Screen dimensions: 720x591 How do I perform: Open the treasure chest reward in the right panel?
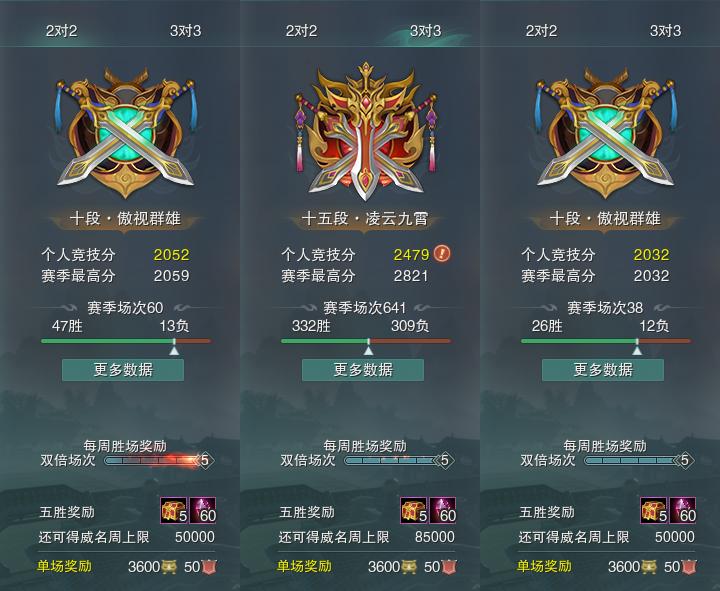654,510
